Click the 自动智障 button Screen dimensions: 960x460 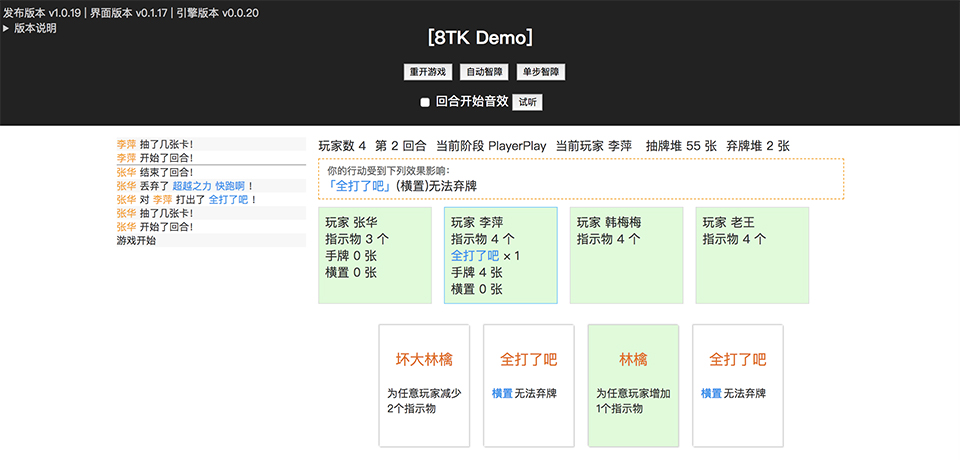click(x=484, y=72)
